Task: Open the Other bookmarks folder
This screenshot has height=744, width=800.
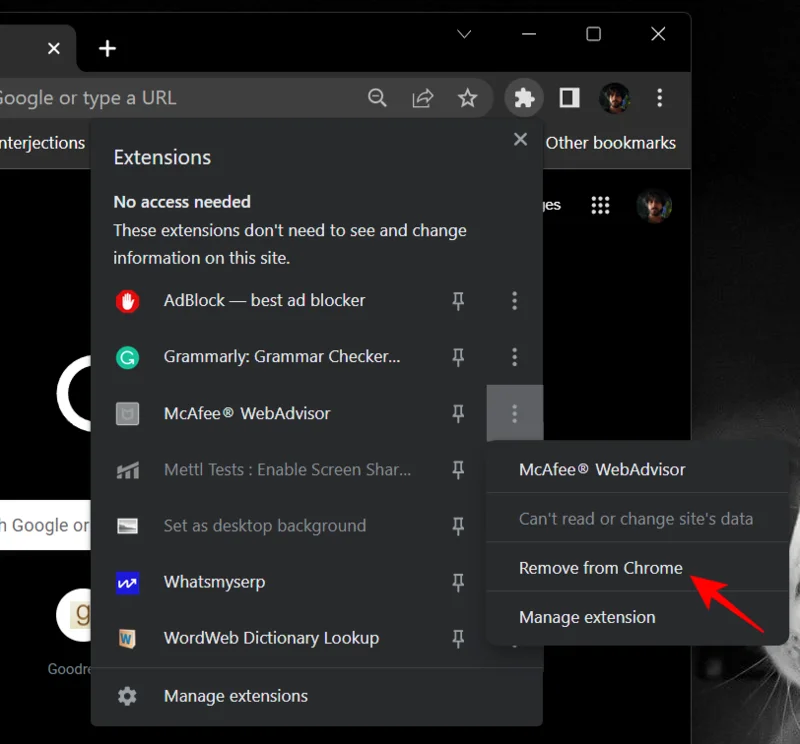Action: 611,142
